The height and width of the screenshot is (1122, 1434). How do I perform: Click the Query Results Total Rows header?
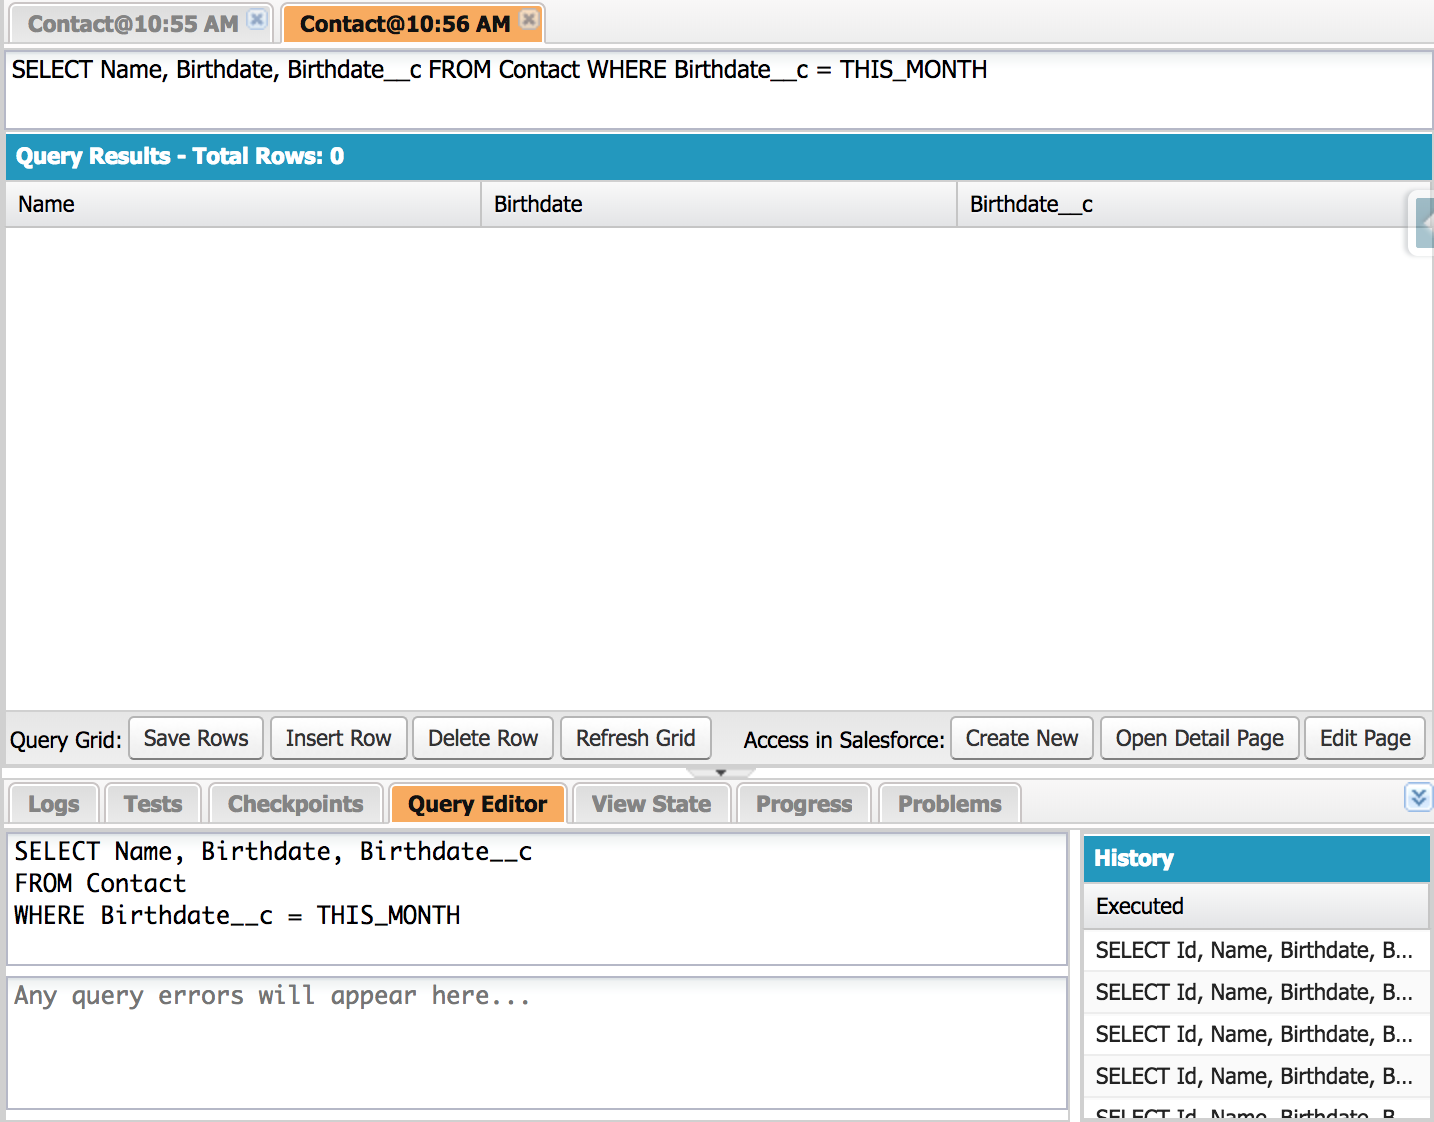click(719, 156)
